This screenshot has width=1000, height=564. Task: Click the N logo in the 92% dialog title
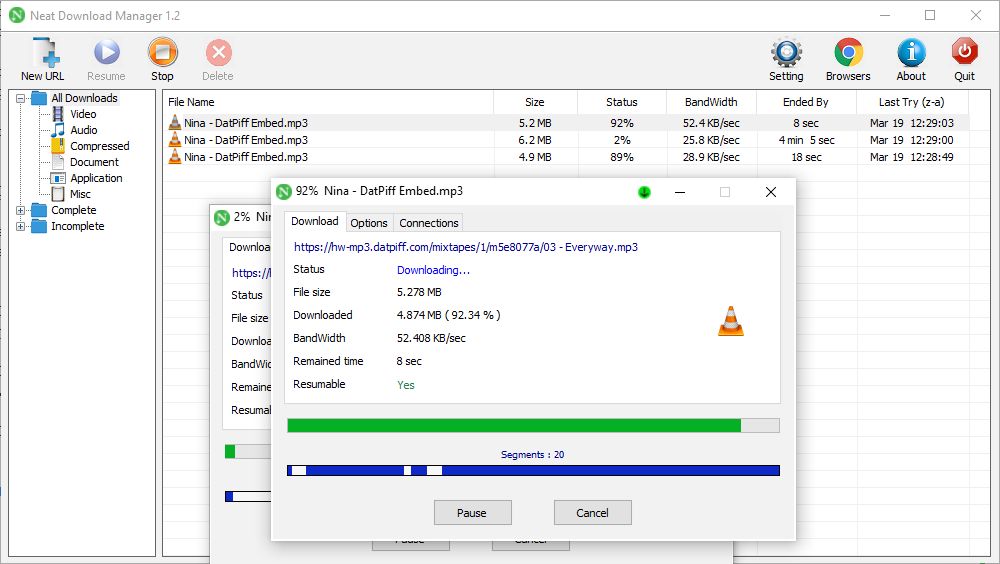(x=284, y=191)
